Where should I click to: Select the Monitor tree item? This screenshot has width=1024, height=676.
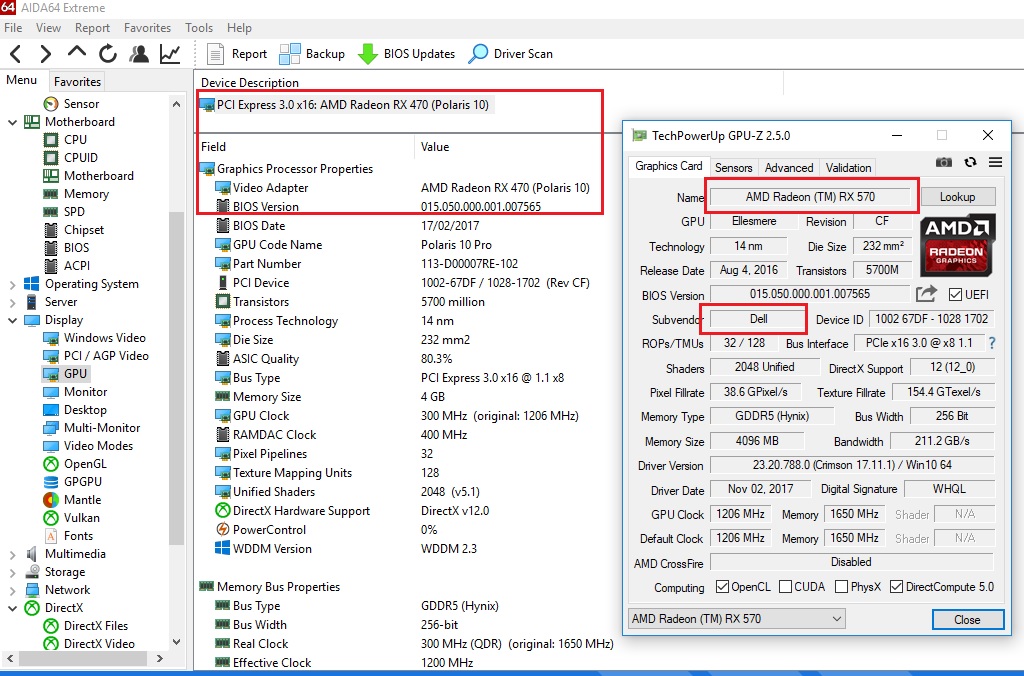point(75,392)
